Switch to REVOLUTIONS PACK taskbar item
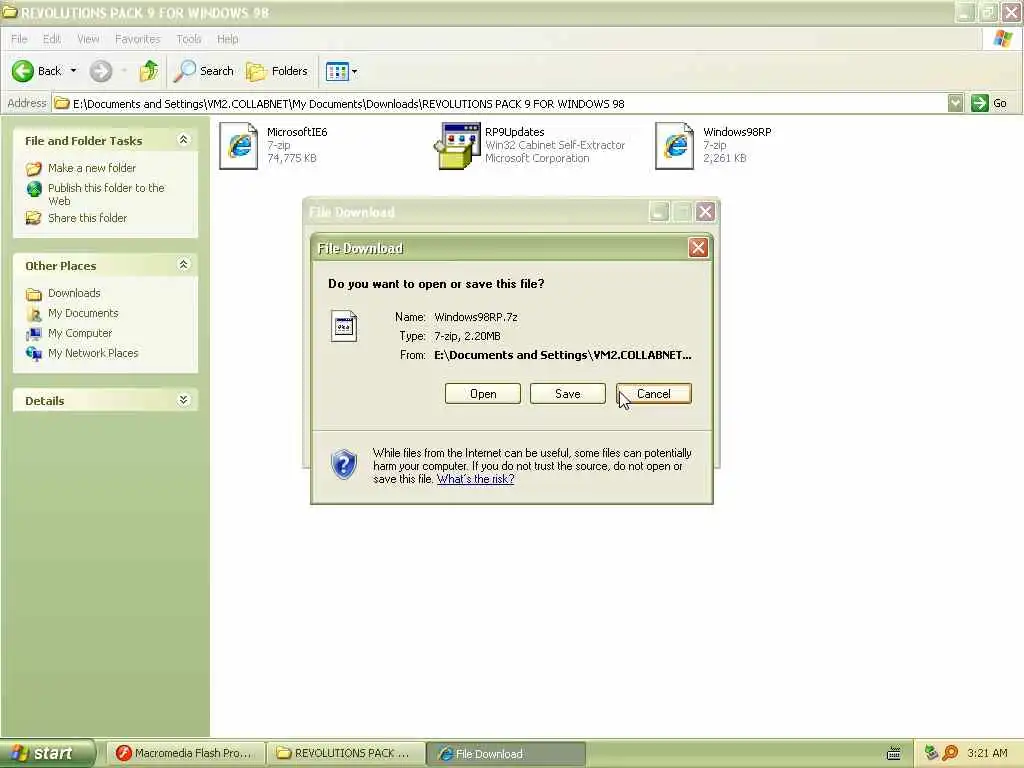 click(x=346, y=754)
